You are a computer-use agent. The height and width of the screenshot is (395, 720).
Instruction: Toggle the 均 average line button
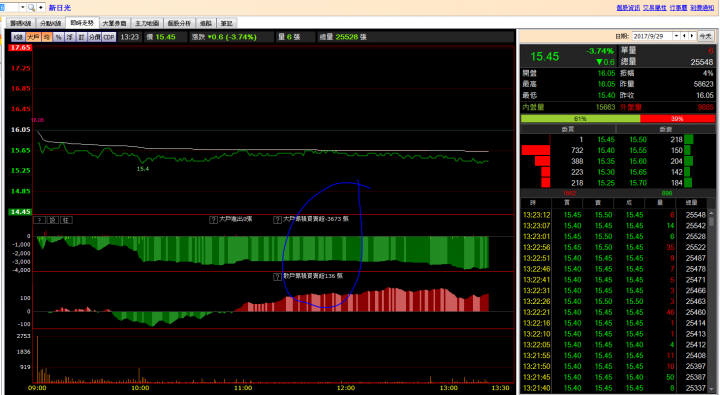pyautogui.click(x=47, y=37)
